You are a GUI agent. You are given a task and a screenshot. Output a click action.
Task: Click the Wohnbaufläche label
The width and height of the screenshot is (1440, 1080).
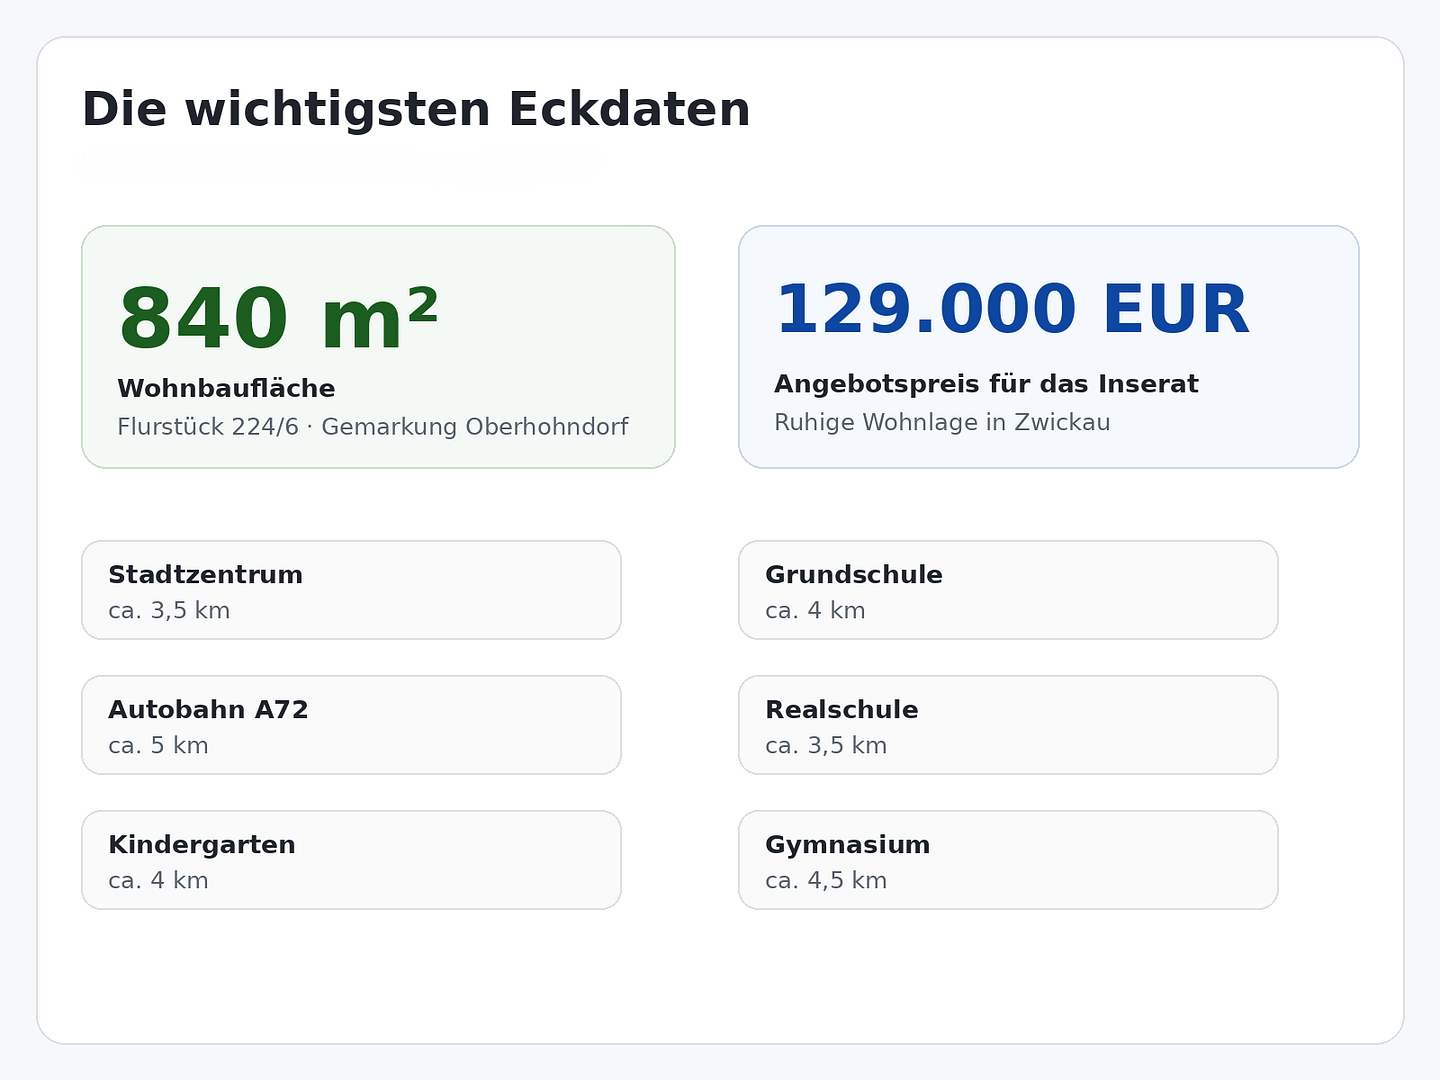[x=226, y=389]
